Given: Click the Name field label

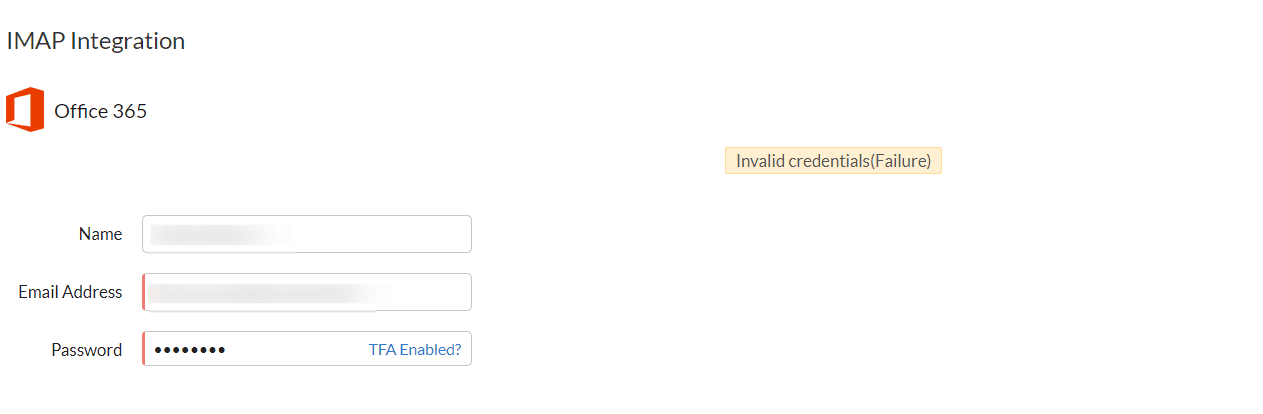Looking at the screenshot, I should pos(100,234).
